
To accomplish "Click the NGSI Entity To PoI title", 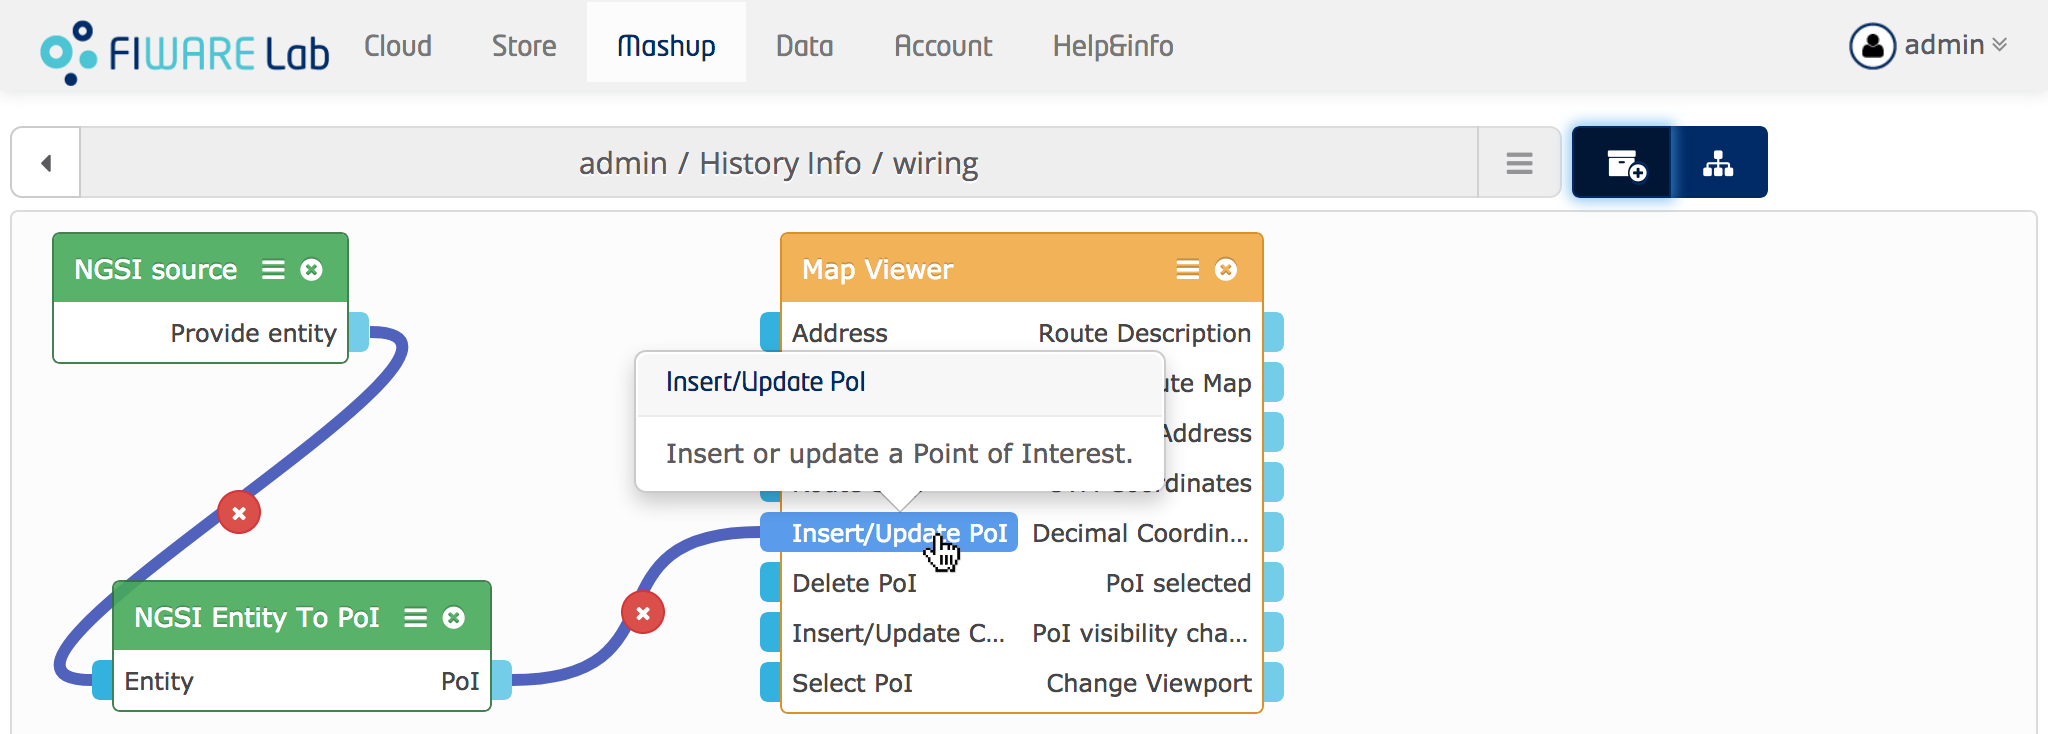I will click(x=257, y=617).
